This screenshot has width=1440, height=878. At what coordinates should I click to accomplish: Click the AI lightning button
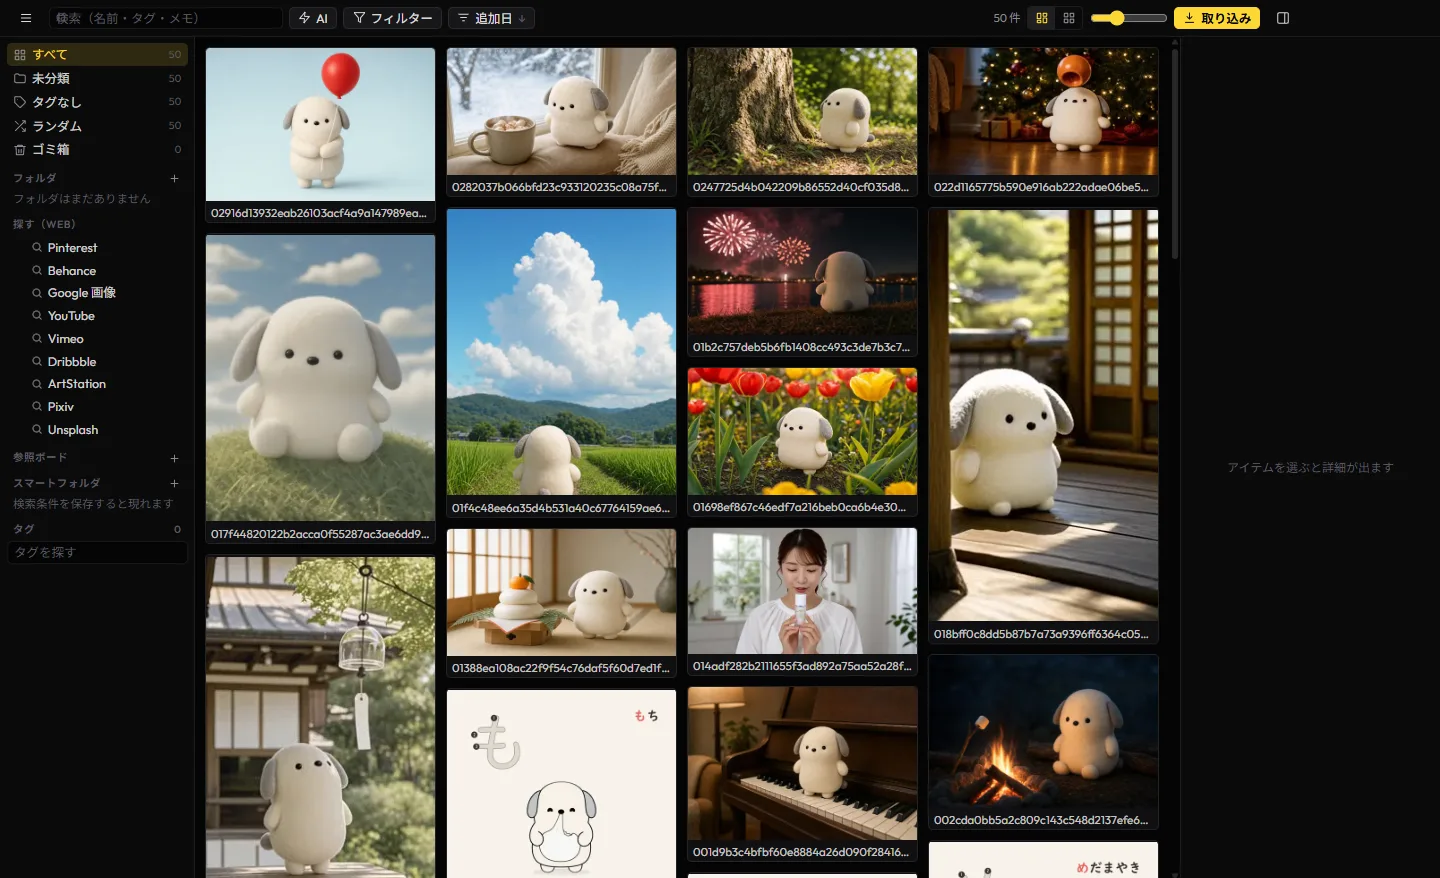tap(313, 18)
